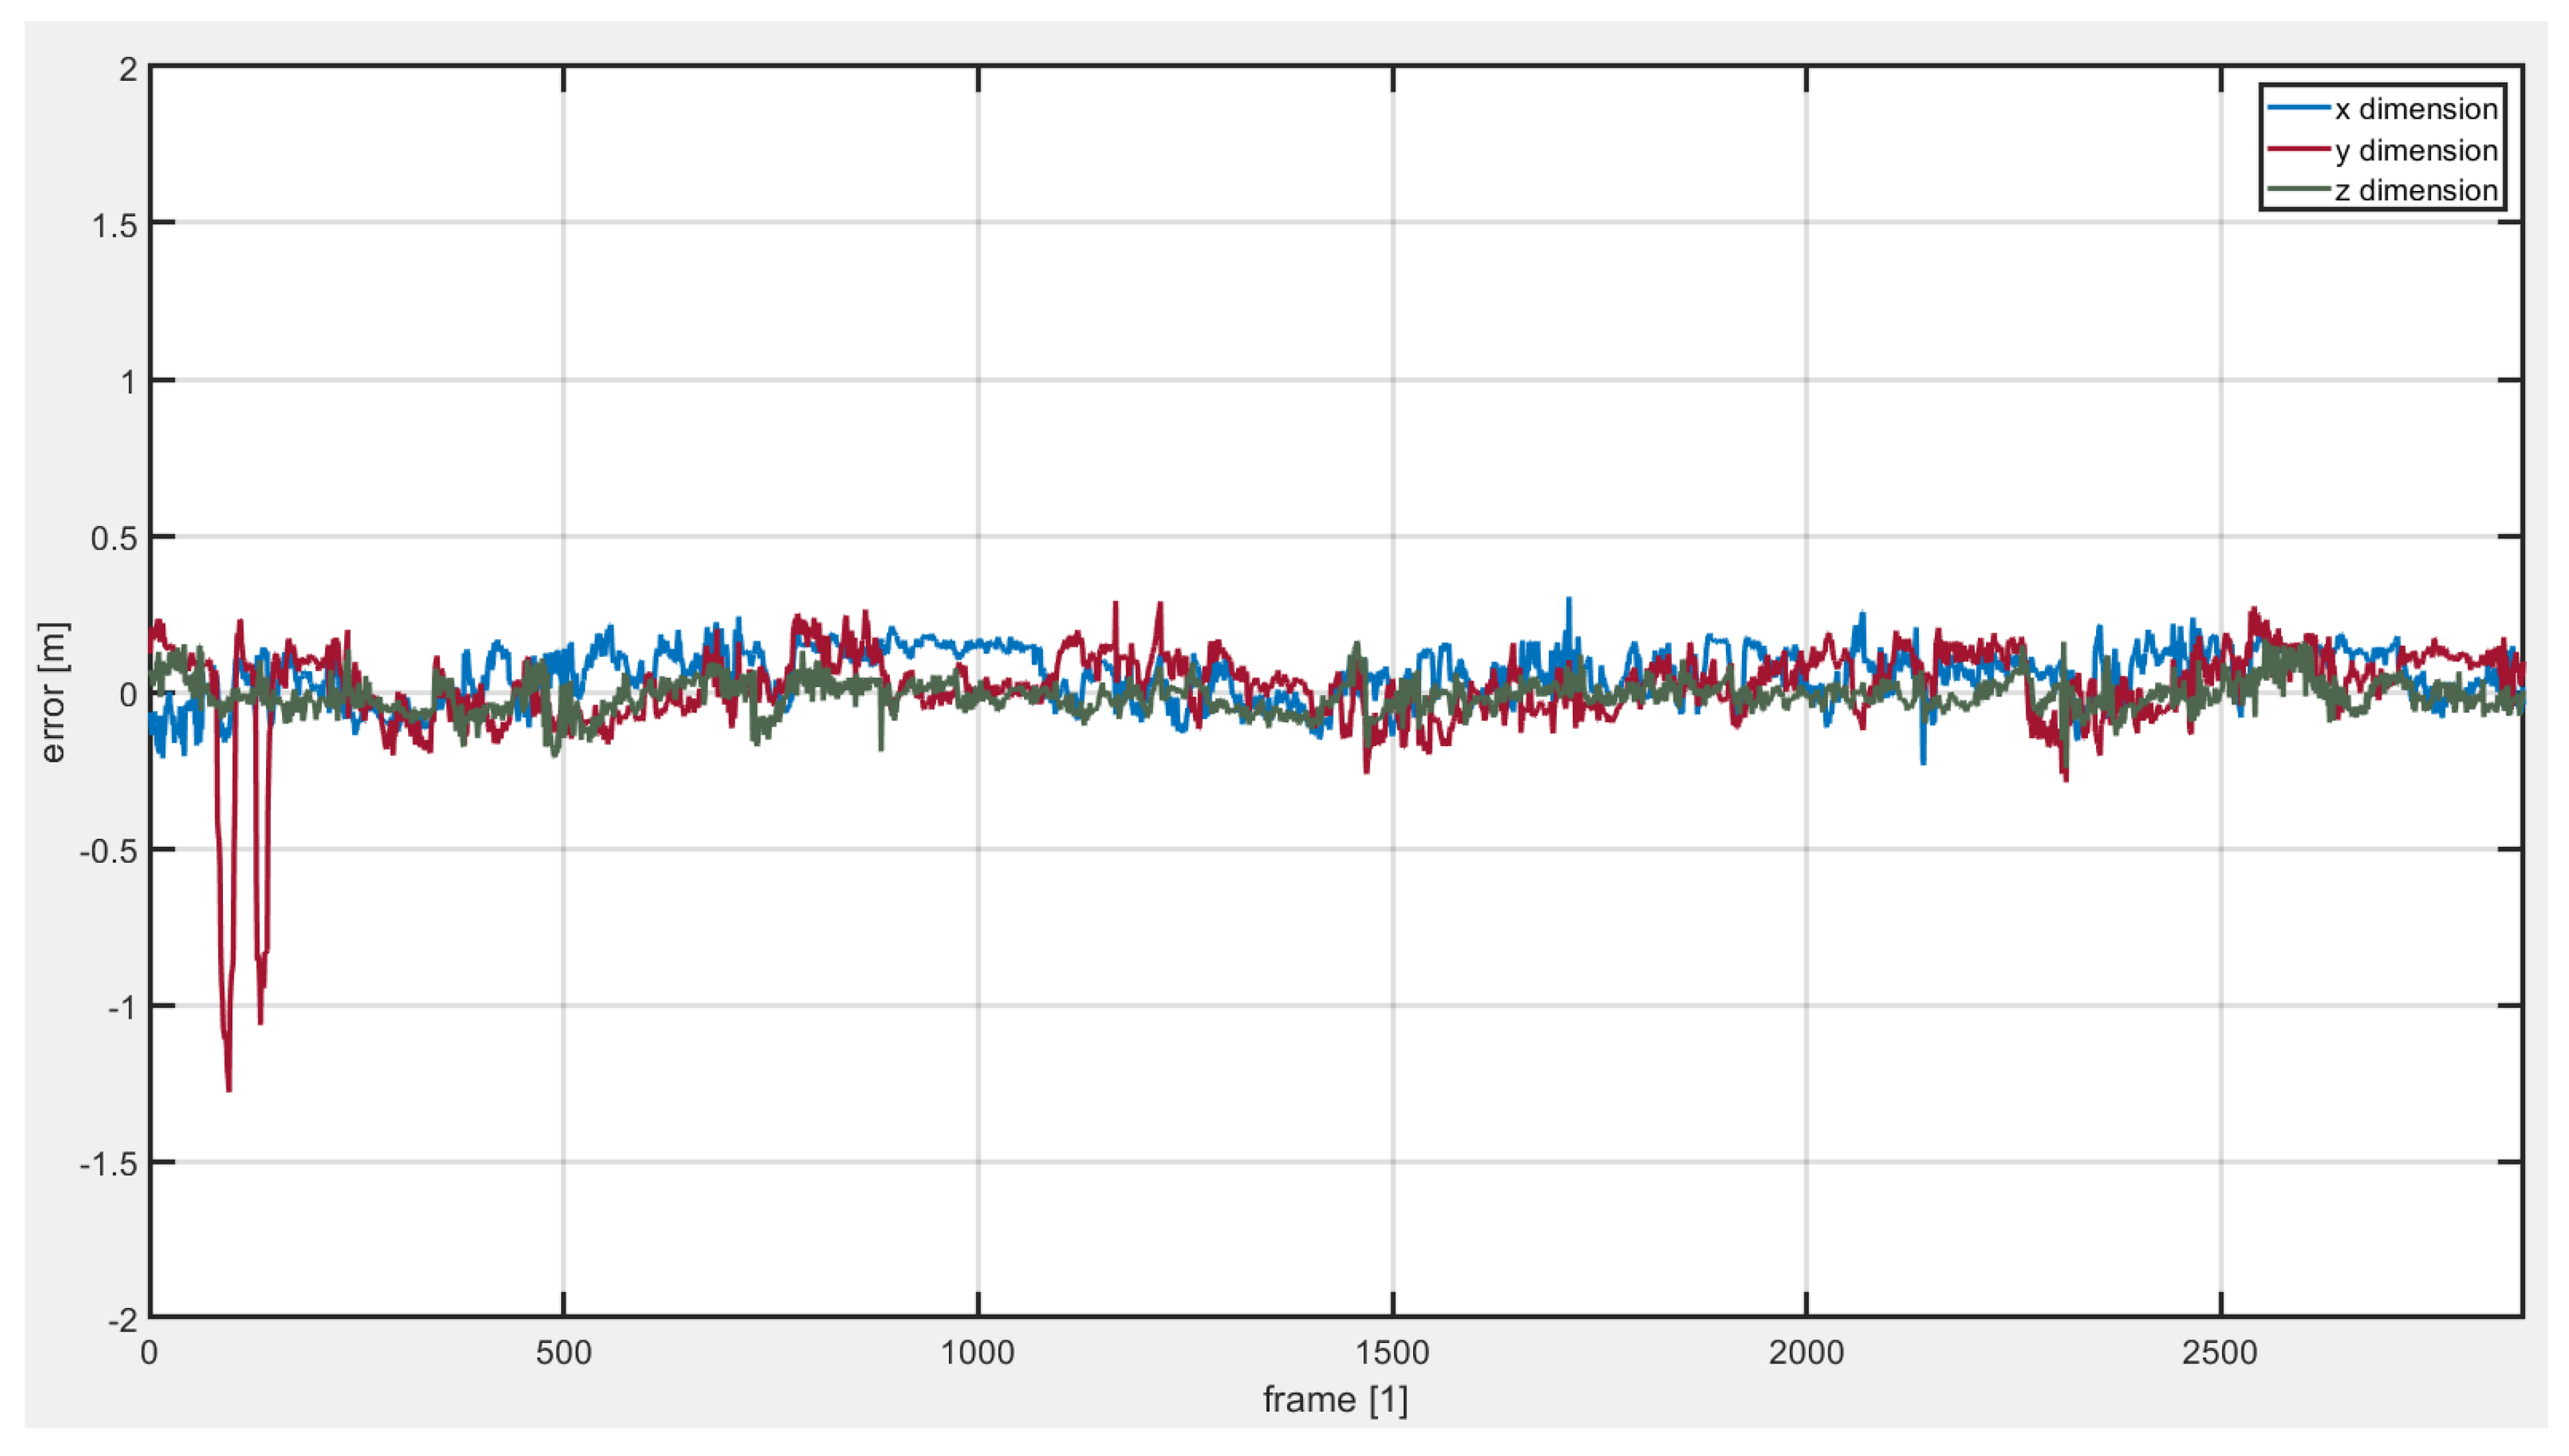
Task: Click the blue peak near frame 1700
Action: [1568, 602]
